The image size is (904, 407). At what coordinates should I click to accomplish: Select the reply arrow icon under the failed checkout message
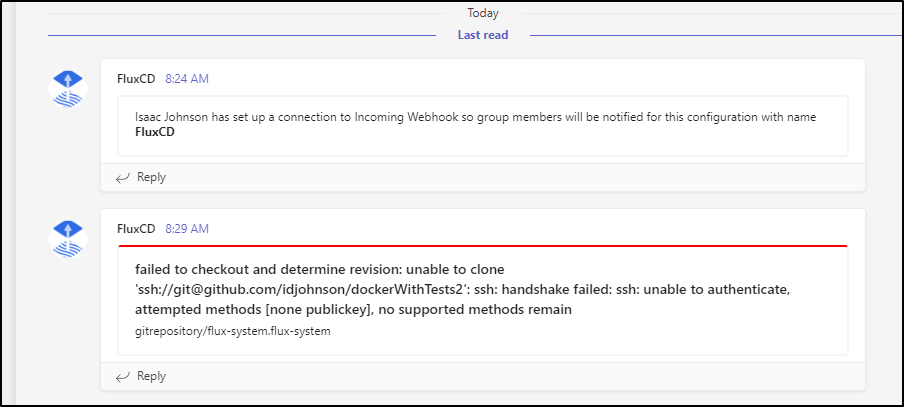pyautogui.click(x=122, y=377)
